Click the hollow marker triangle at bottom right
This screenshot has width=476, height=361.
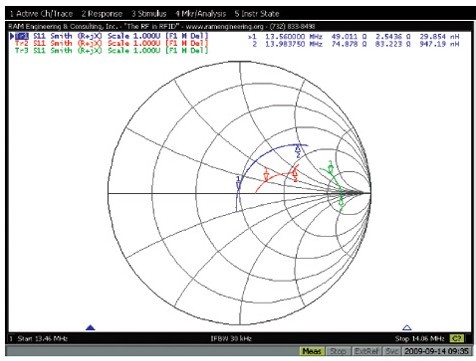click(x=407, y=328)
